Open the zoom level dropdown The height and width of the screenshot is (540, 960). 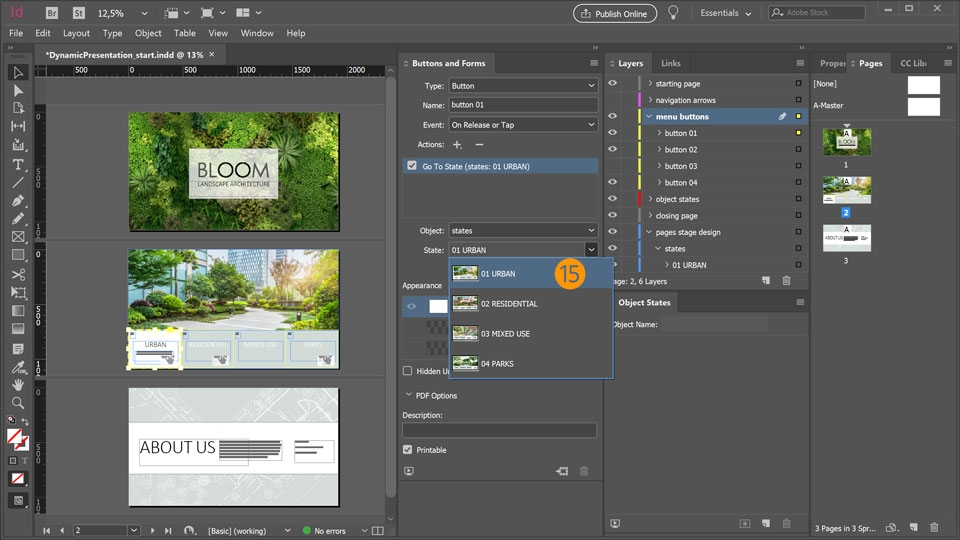(144, 13)
